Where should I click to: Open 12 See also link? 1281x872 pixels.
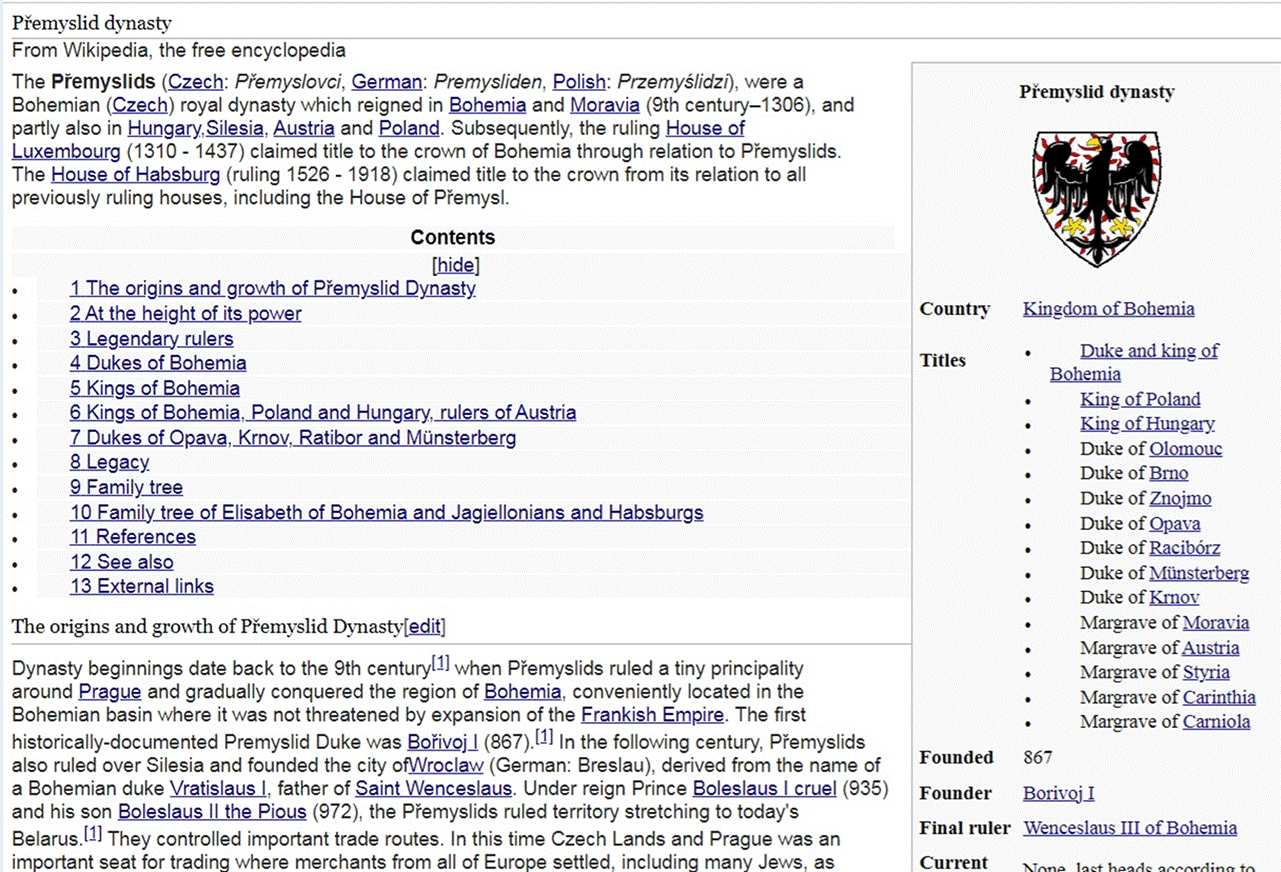121,561
